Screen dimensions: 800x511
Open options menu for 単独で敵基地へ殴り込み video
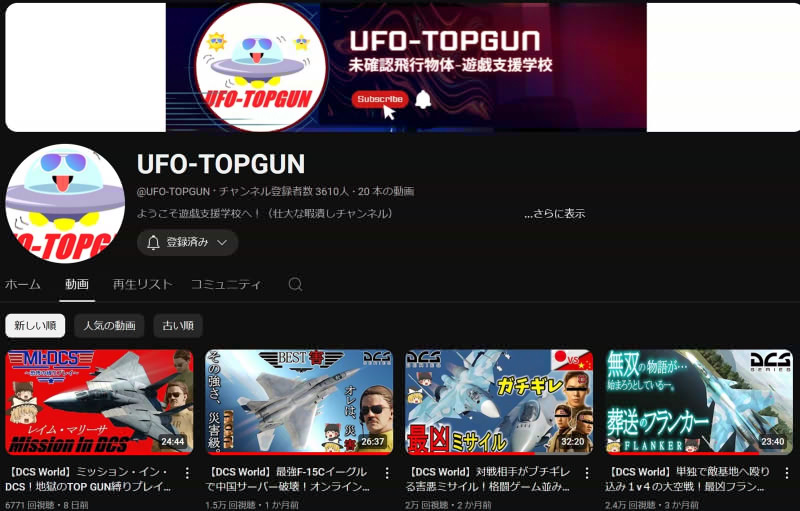pyautogui.click(x=787, y=473)
